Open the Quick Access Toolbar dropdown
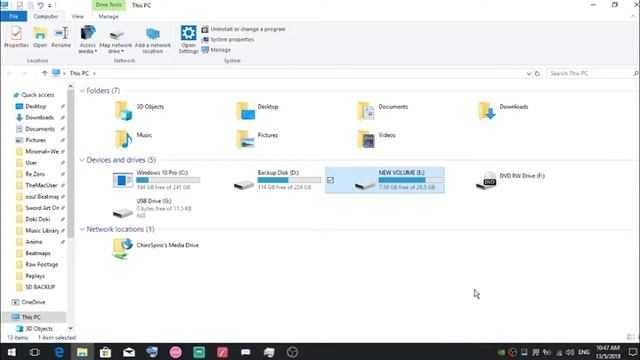This screenshot has width=640, height=360. pyautogui.click(x=50, y=6)
